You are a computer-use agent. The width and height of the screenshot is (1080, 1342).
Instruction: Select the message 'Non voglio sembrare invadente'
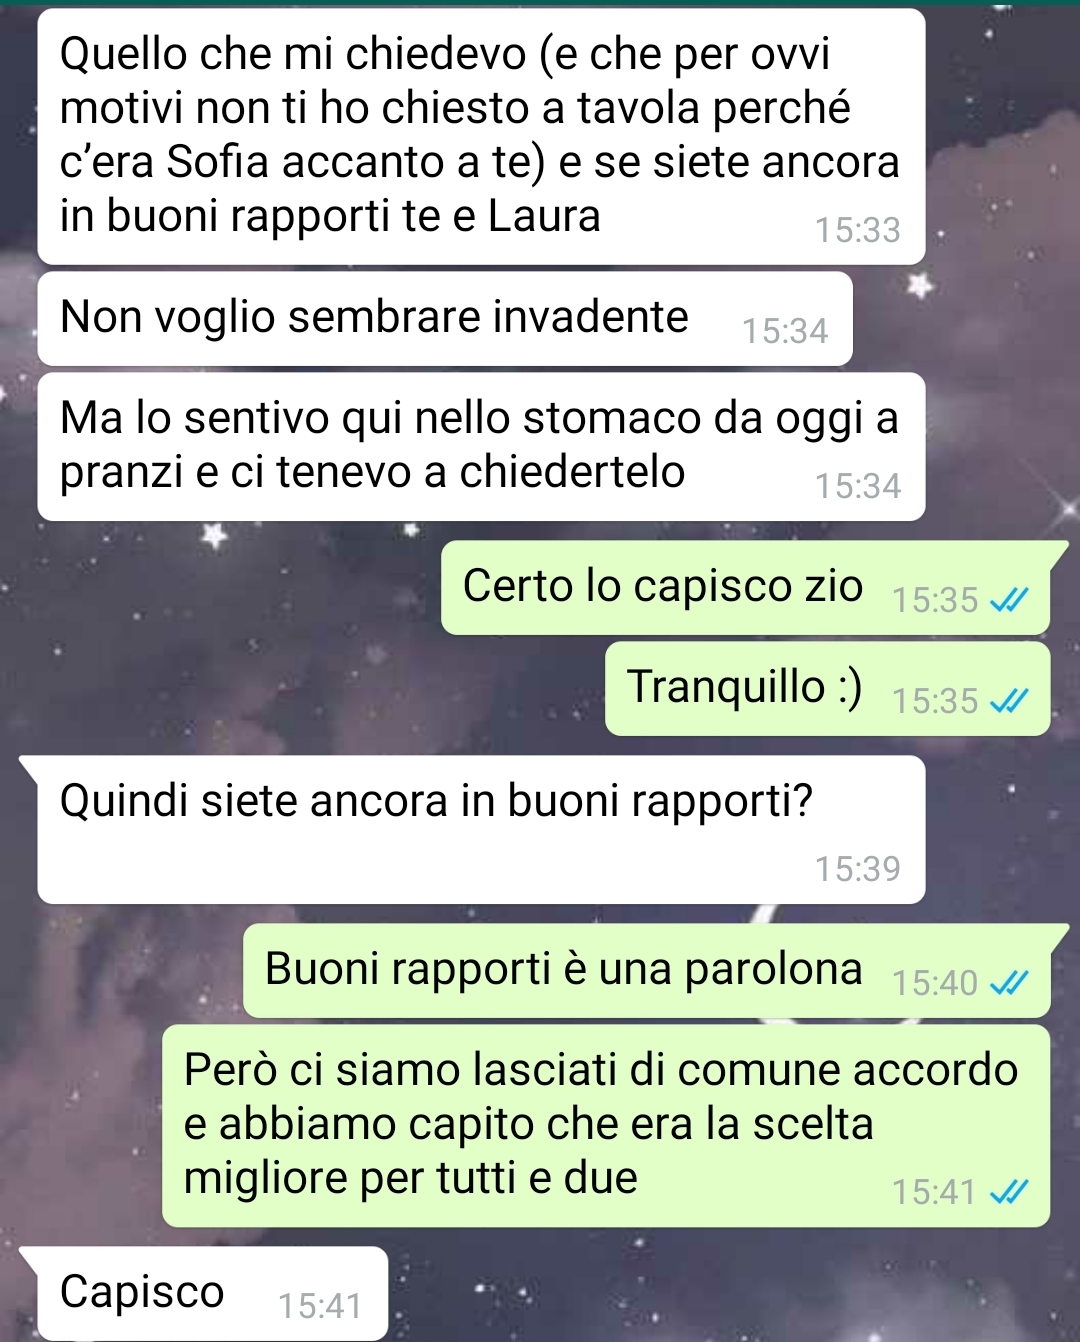coord(445,319)
